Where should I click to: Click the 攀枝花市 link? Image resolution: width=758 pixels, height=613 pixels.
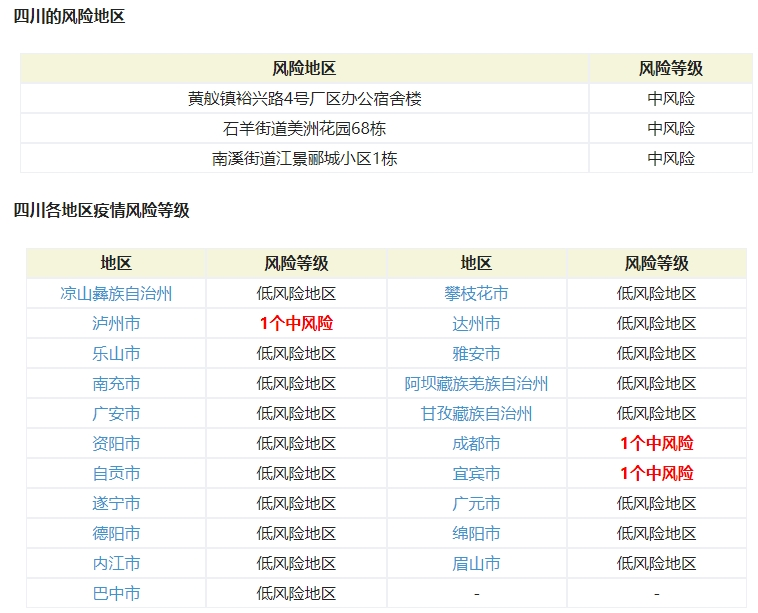(476, 294)
